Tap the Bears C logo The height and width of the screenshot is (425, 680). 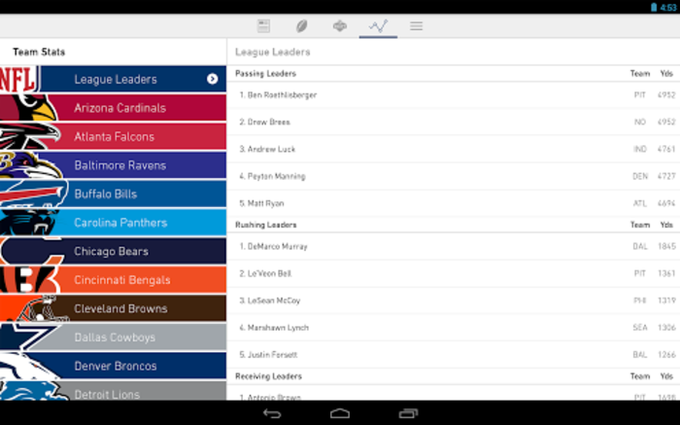click(x=31, y=251)
